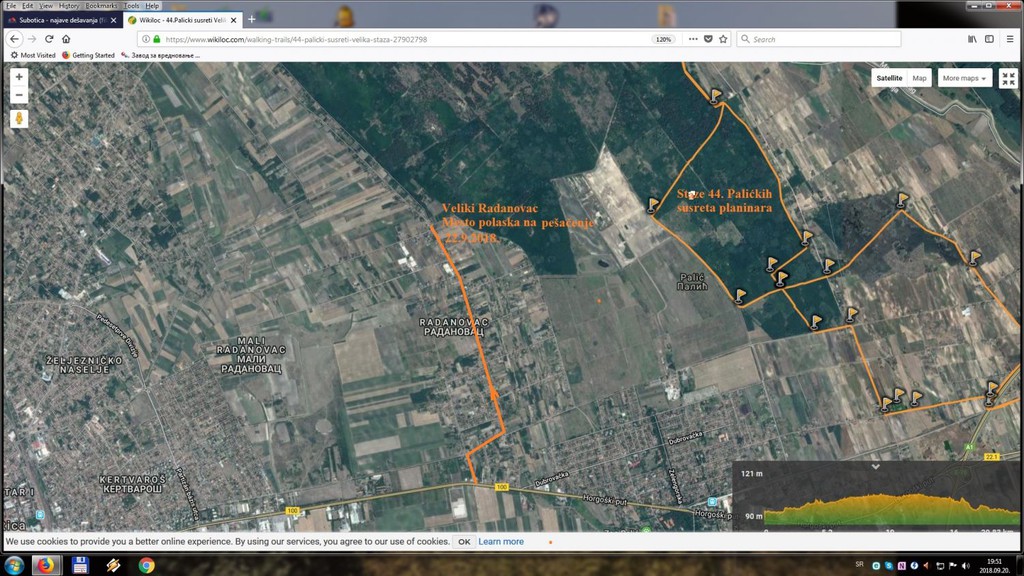Zoom out of the map
Viewport: 1024px width, 576px height.
[19, 95]
